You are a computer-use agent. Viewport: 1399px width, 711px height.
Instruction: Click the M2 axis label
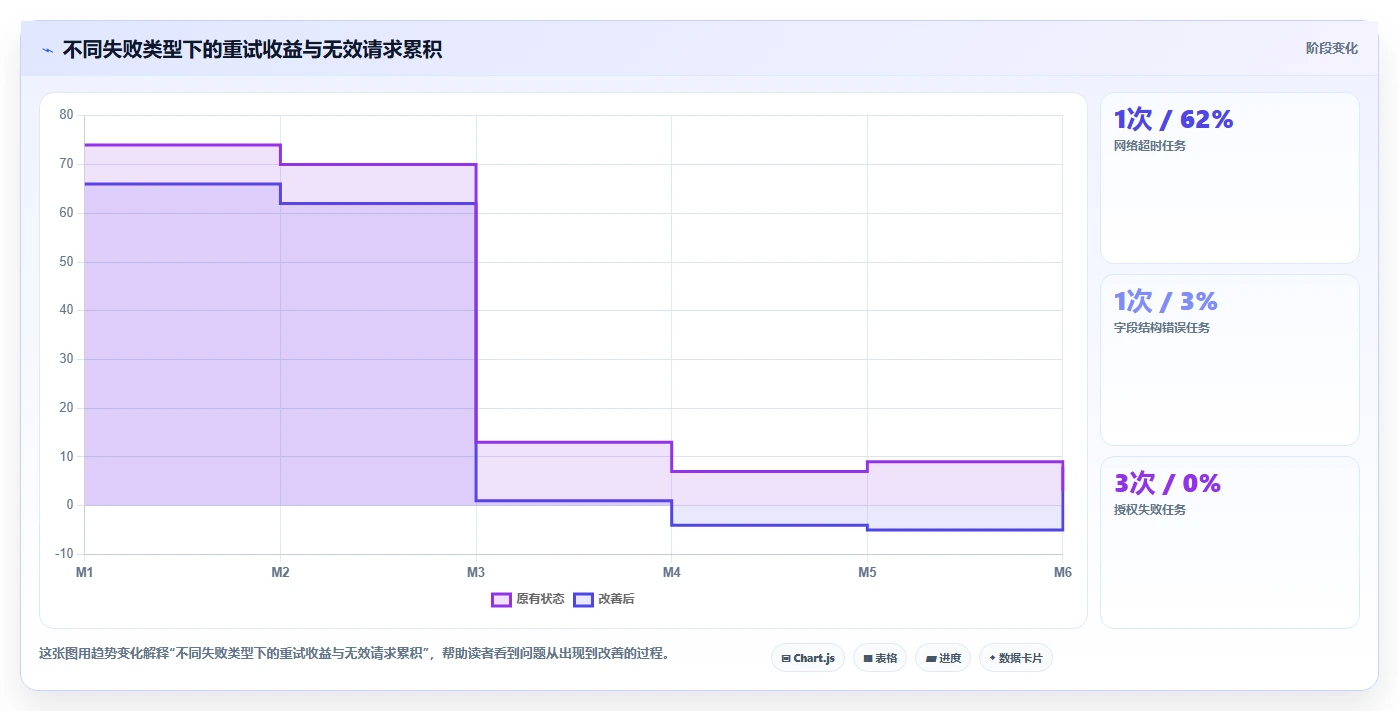[x=281, y=572]
